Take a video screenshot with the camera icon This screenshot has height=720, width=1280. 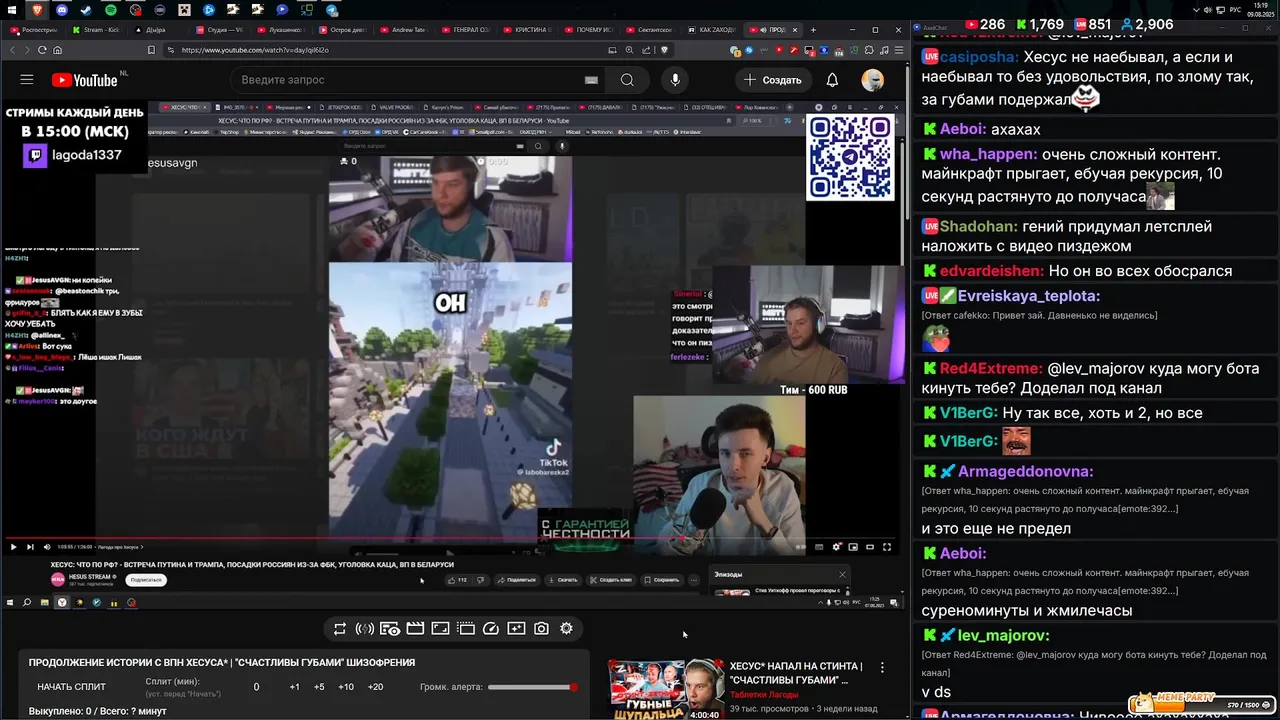click(541, 629)
